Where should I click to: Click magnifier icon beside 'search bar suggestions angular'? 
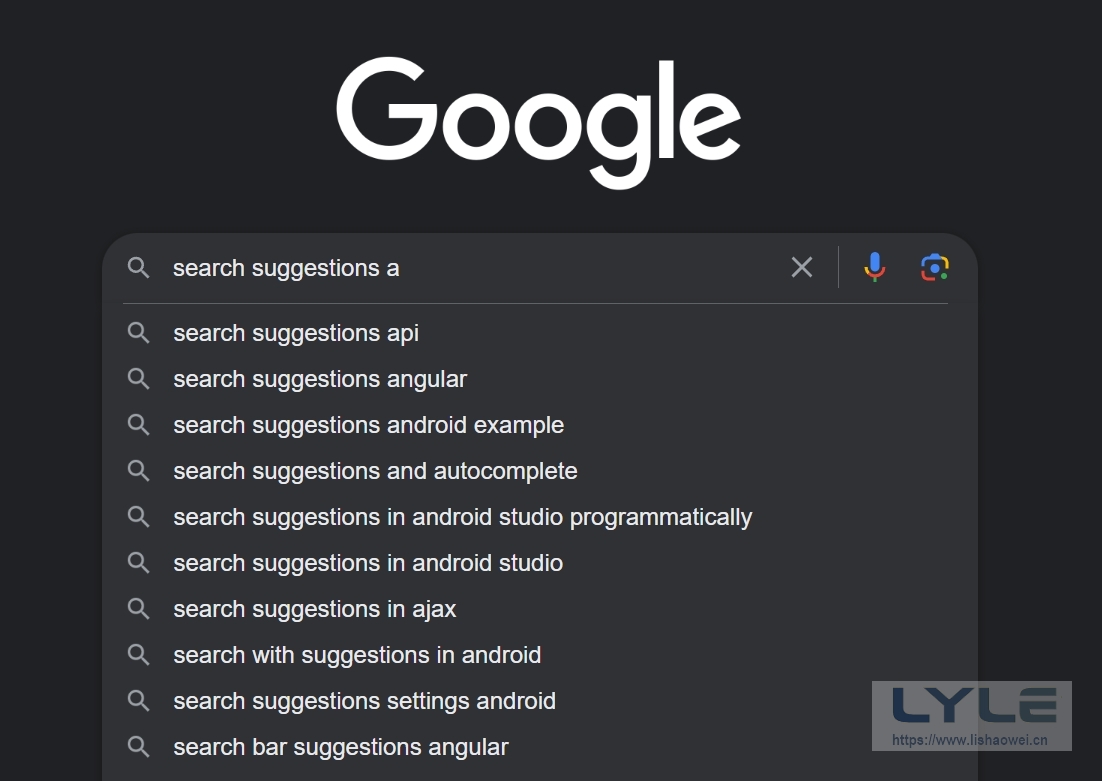[x=138, y=747]
